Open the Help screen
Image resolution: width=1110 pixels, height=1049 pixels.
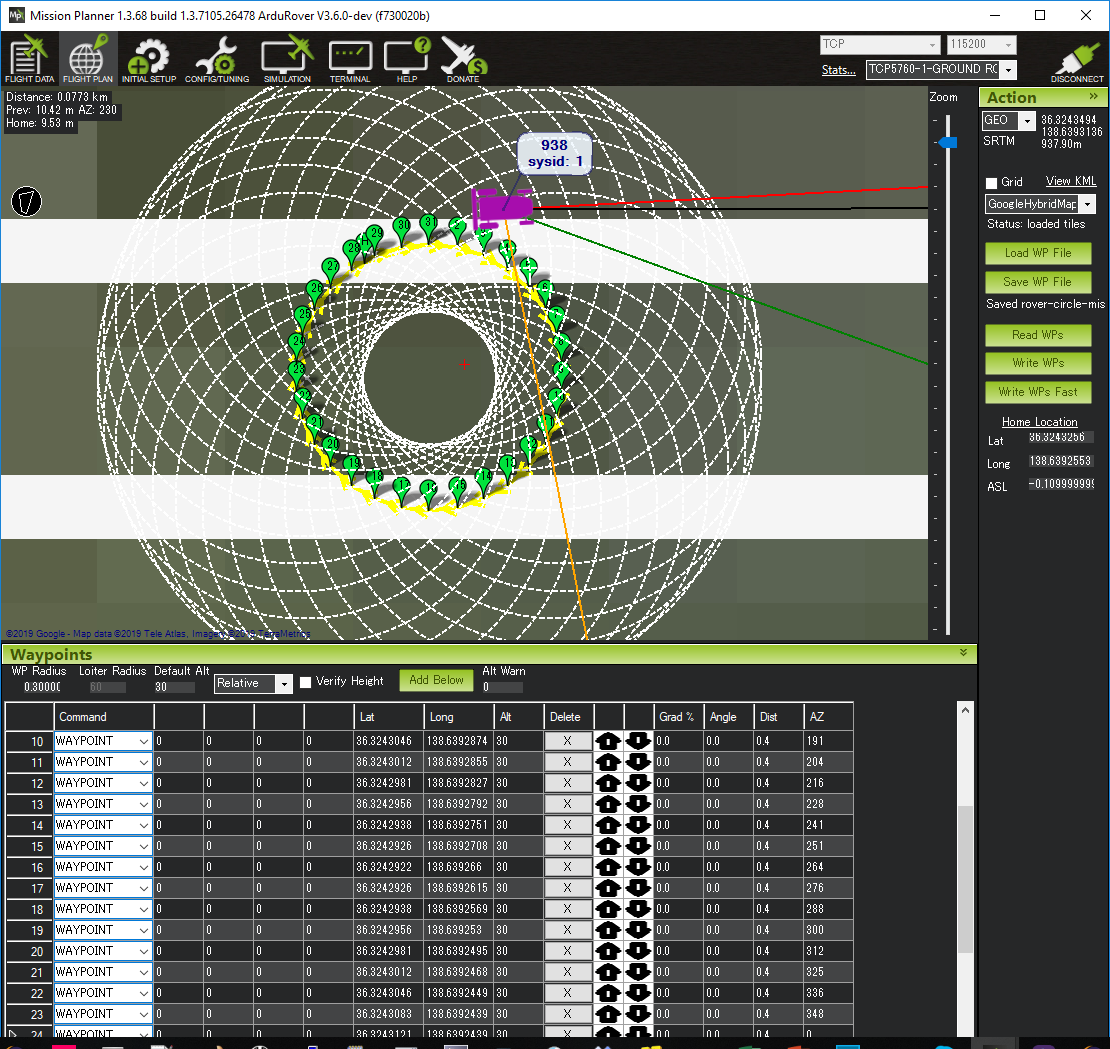[x=406, y=59]
